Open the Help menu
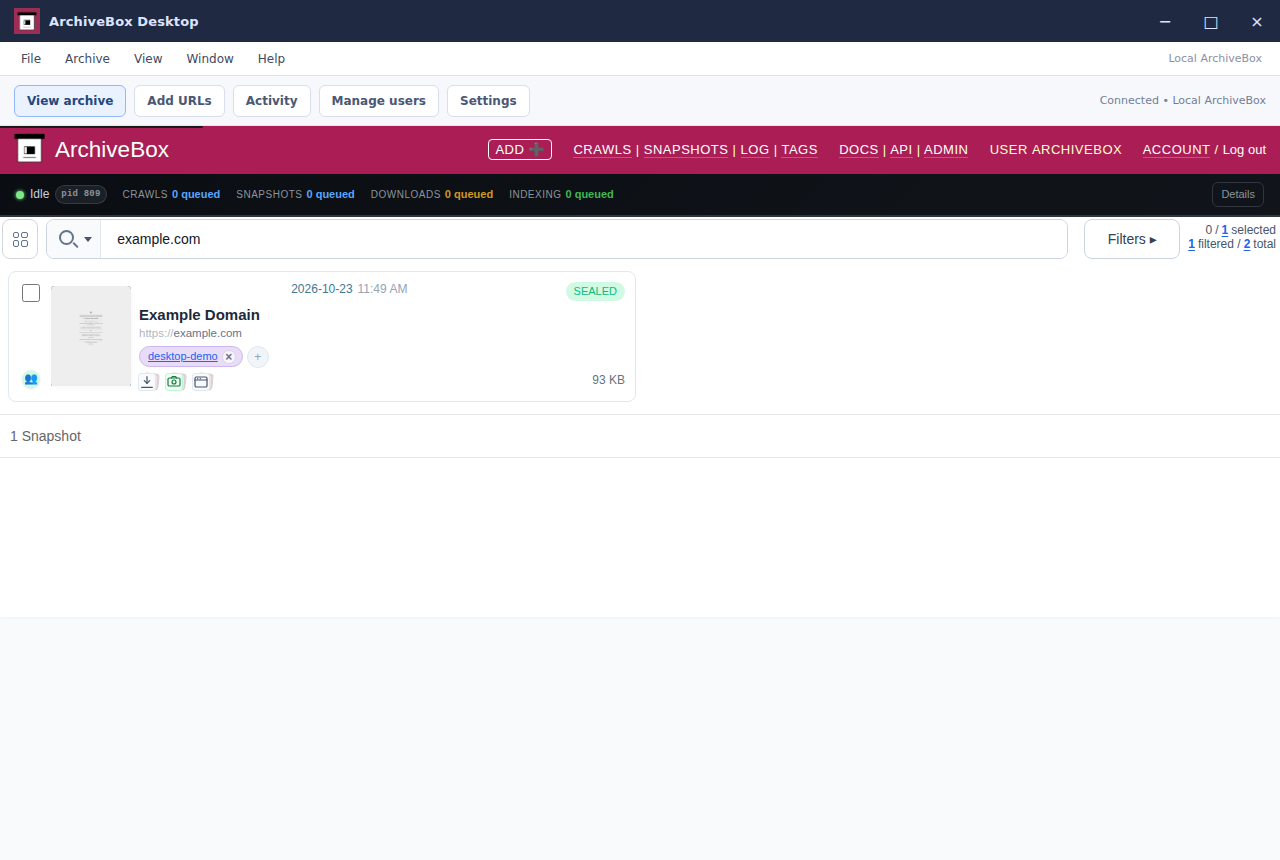Screen dimensions: 1280x860 271,59
